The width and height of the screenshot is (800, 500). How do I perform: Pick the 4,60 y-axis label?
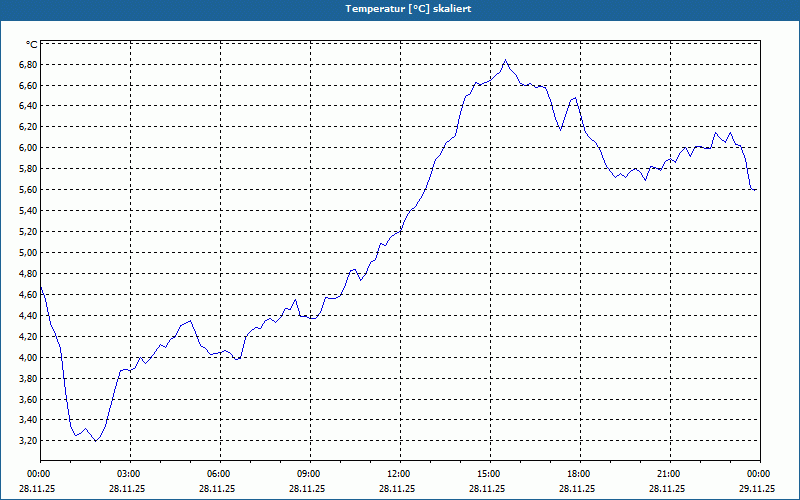tap(28, 295)
